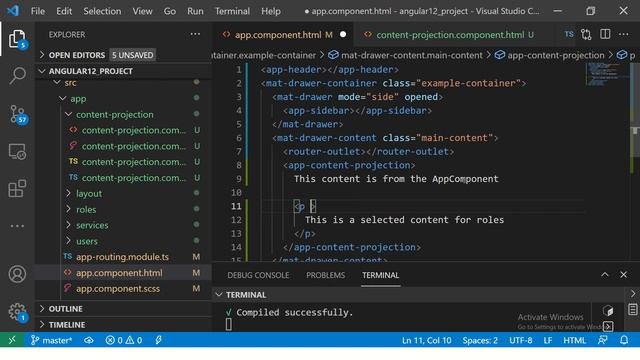Click the master branch indicator
The height and width of the screenshot is (360, 640).
pos(51,340)
